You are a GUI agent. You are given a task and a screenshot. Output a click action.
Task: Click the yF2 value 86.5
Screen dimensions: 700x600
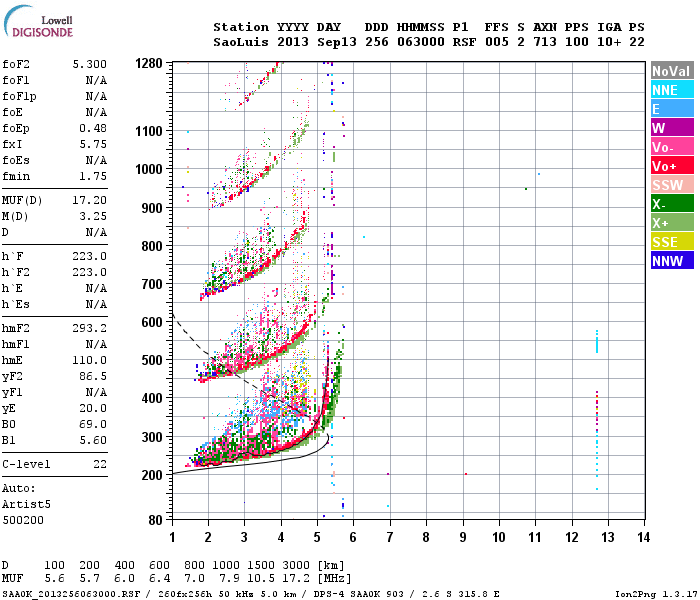[x=93, y=376]
